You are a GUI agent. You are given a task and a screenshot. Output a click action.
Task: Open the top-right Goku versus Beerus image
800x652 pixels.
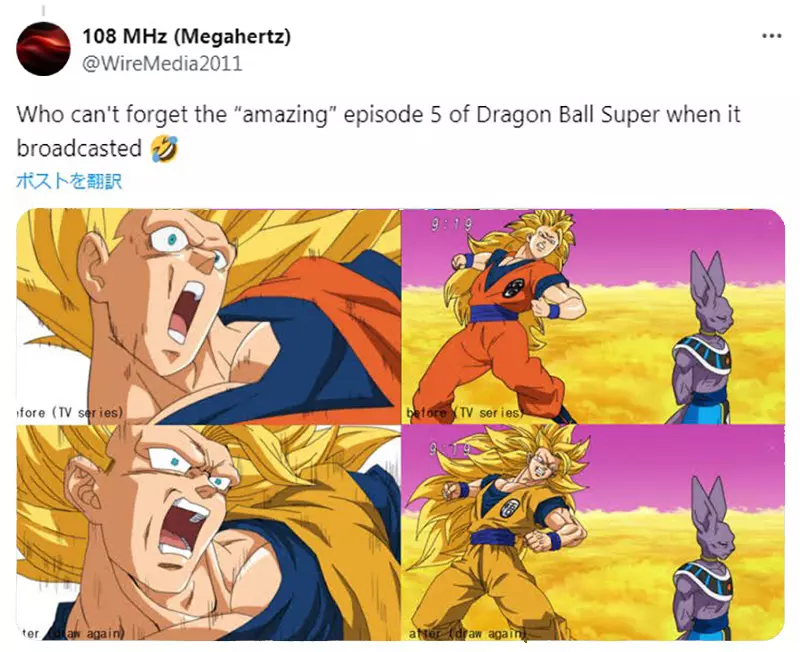point(593,316)
